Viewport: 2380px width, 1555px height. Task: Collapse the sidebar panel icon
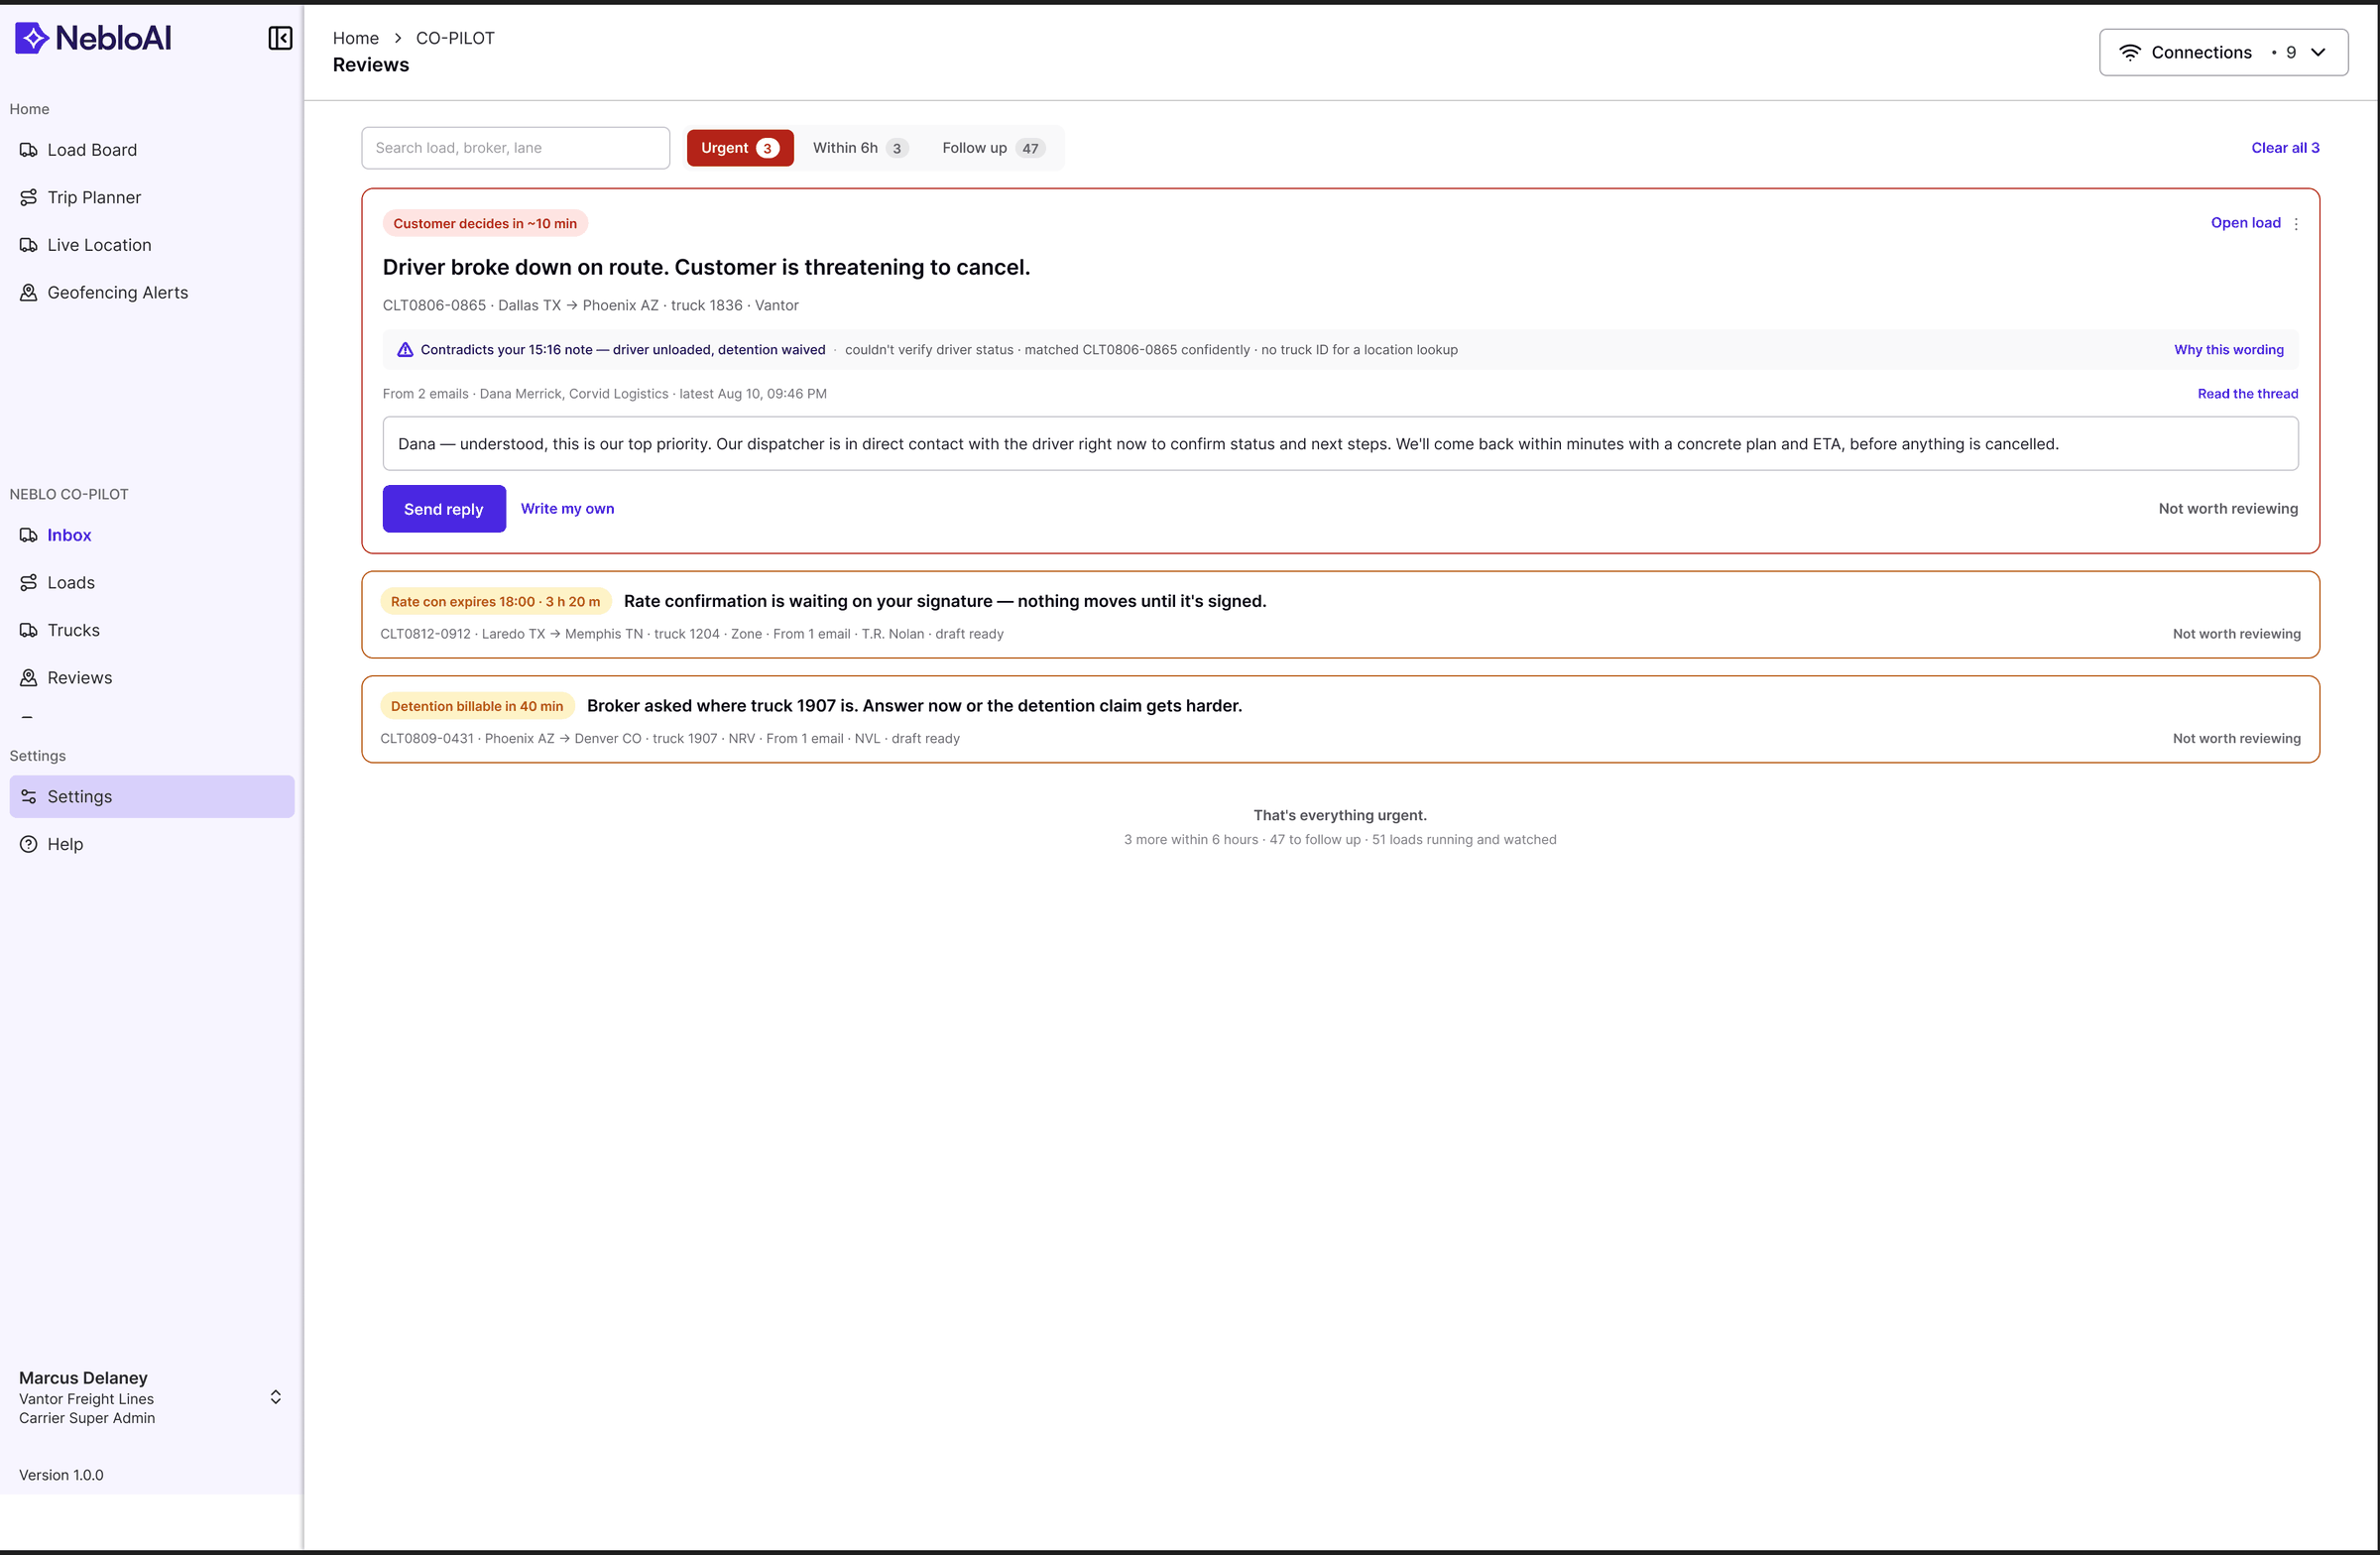[280, 38]
